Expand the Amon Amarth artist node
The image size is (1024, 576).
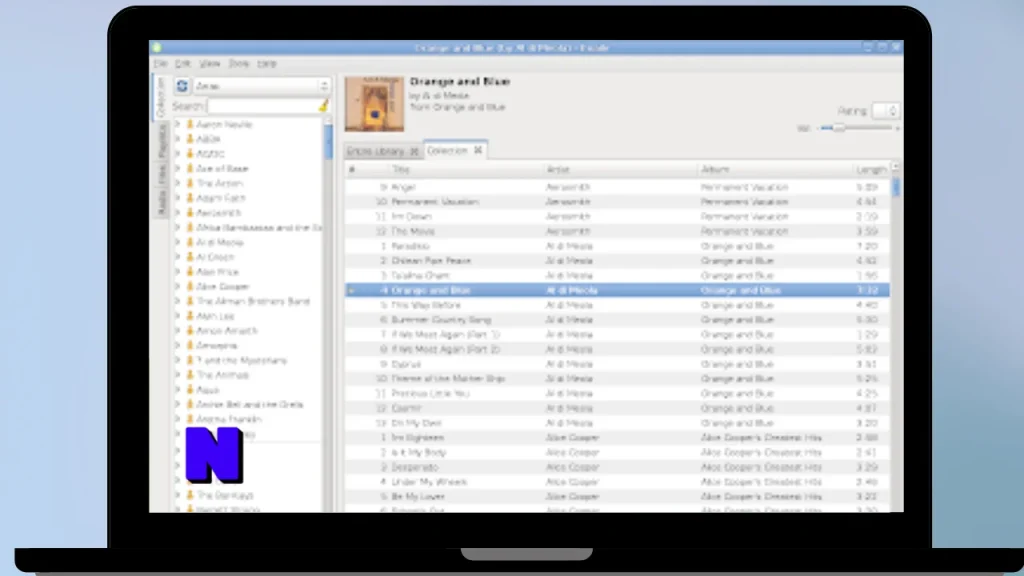click(x=177, y=330)
